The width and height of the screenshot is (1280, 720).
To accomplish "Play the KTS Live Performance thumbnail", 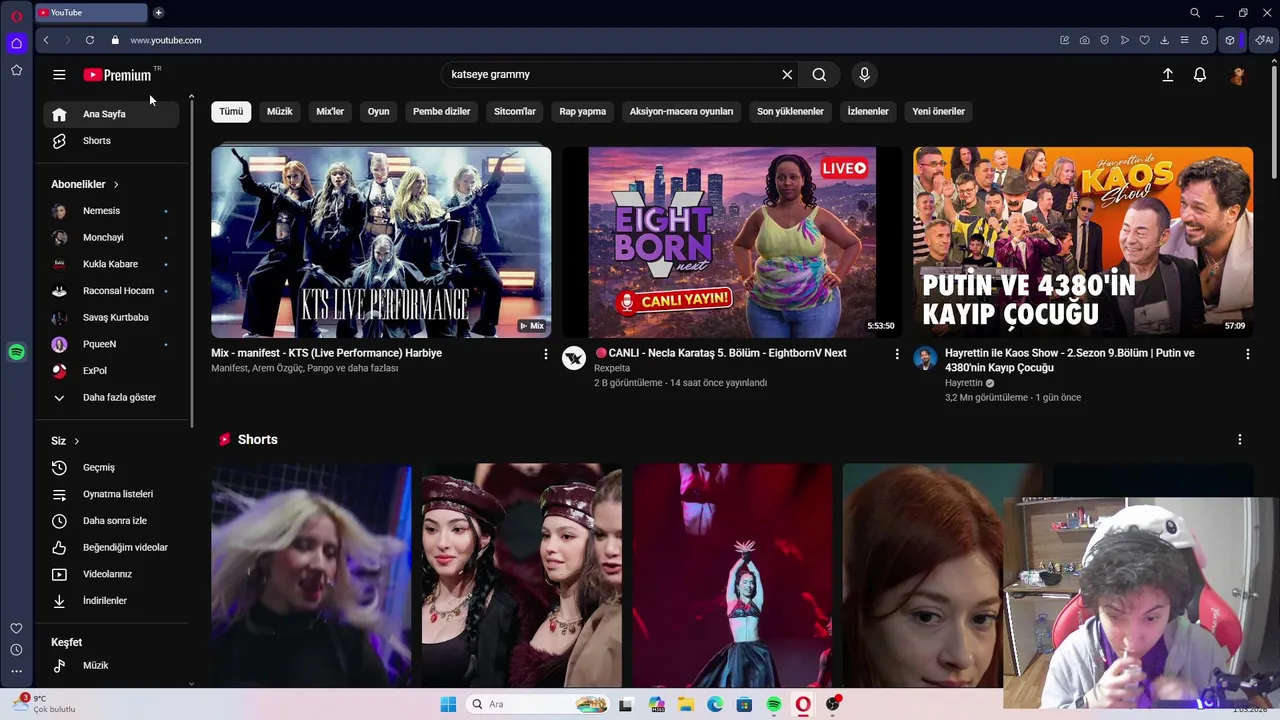I will (381, 243).
